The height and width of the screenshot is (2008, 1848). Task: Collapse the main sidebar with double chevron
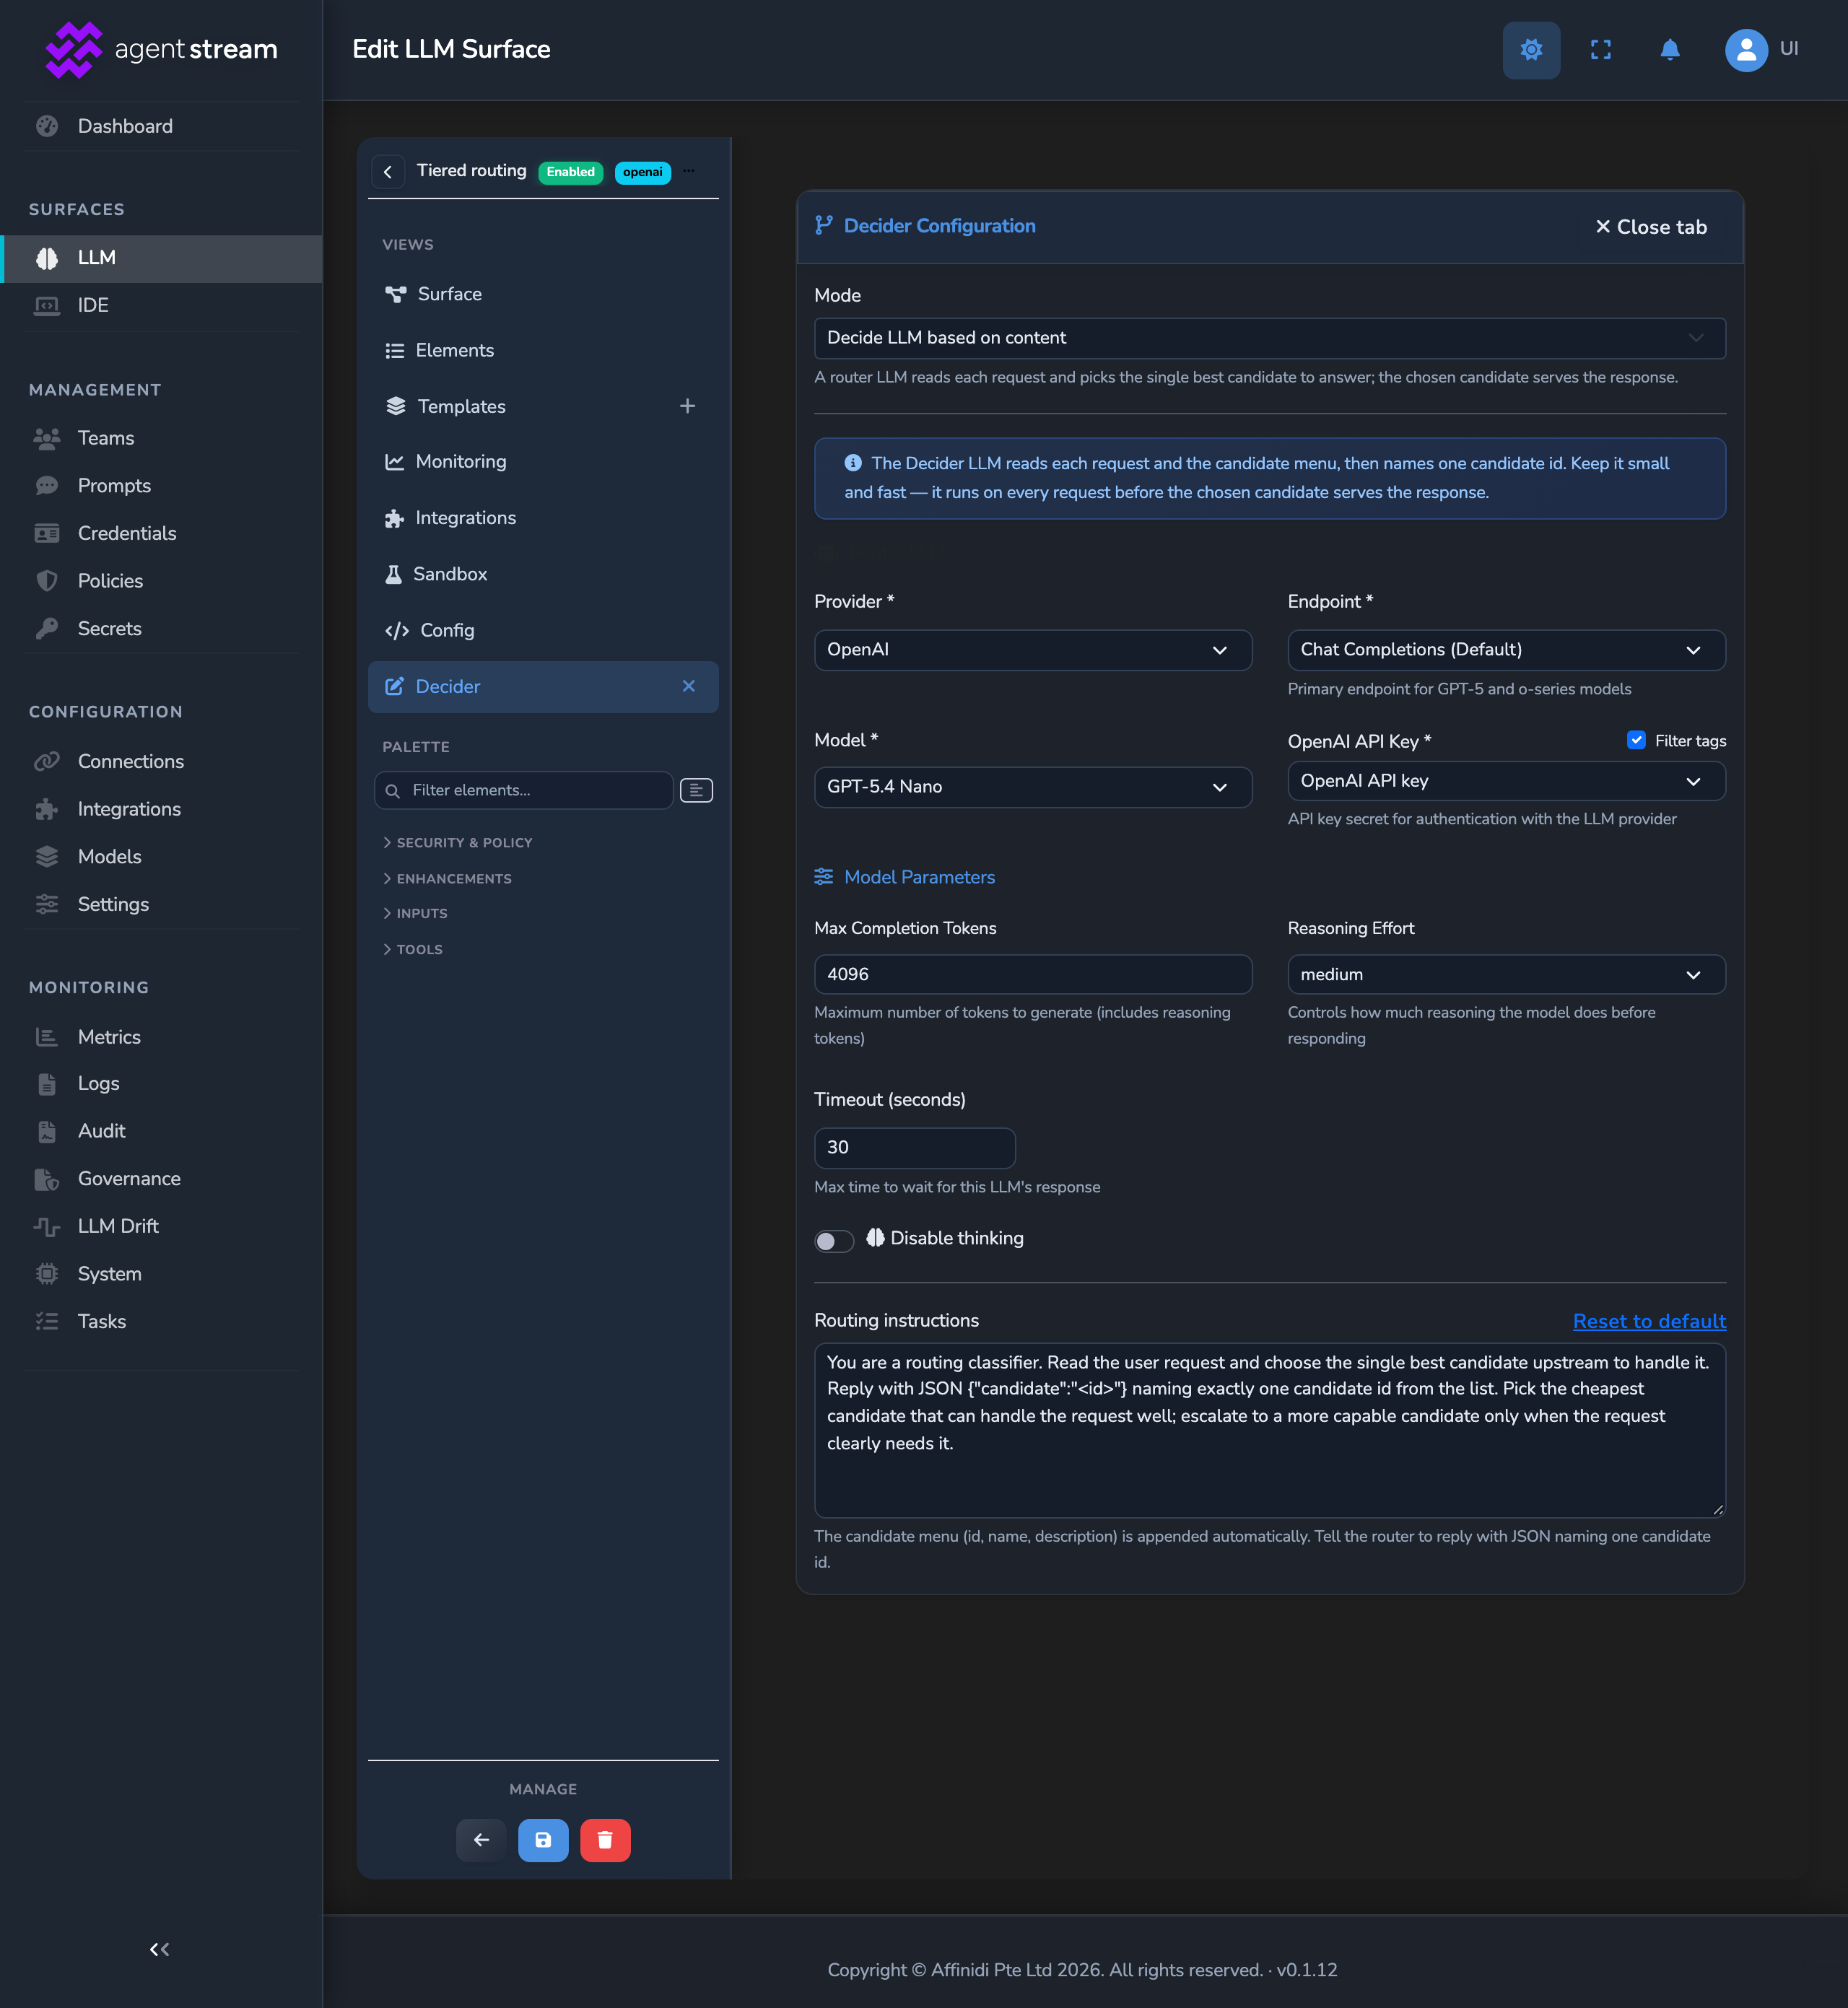pyautogui.click(x=160, y=1949)
